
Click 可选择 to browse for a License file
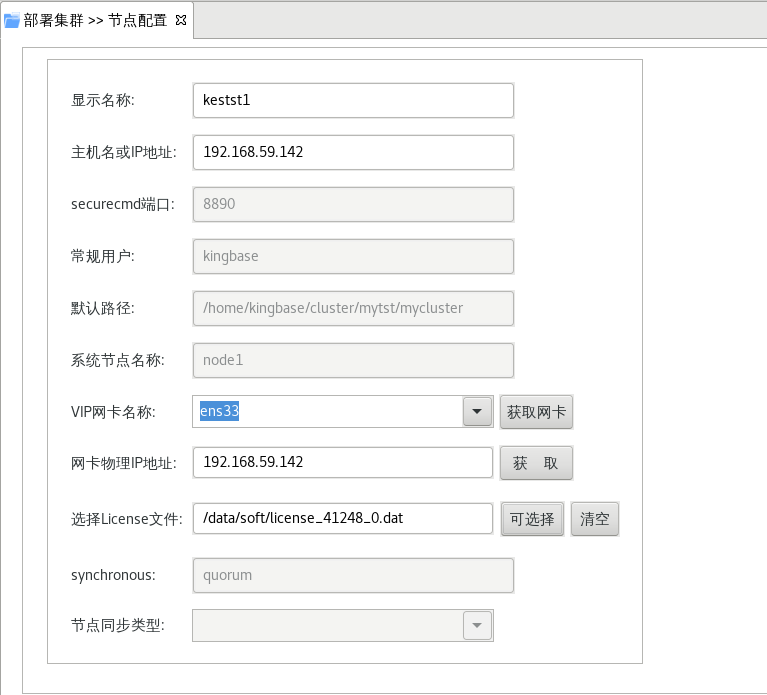pos(532,519)
